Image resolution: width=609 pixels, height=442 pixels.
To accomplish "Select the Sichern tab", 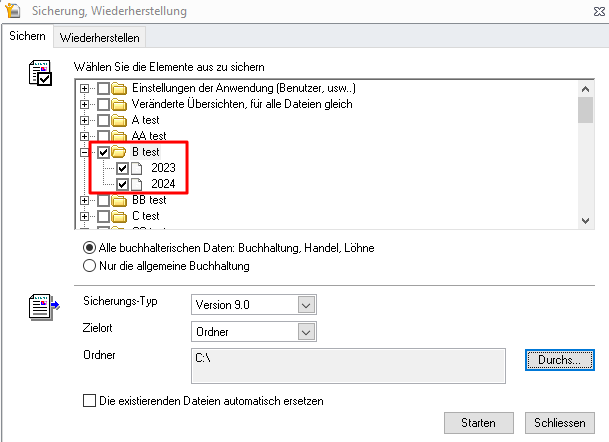I will [27, 37].
